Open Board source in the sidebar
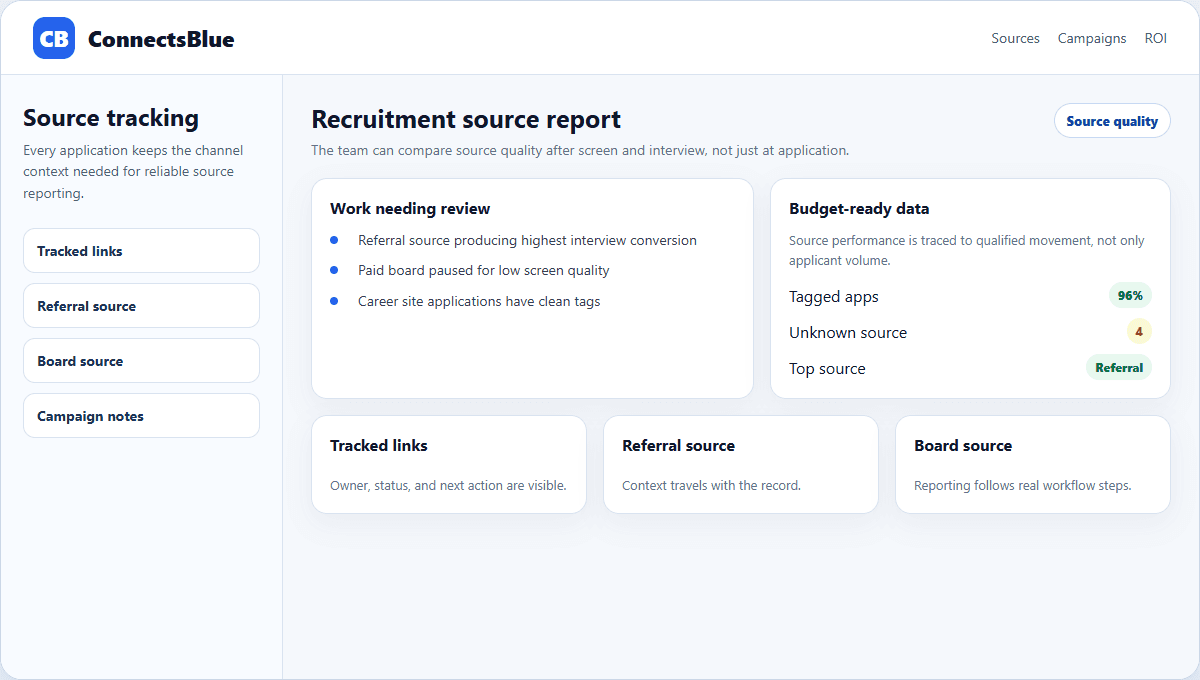The width and height of the screenshot is (1200, 680). [141, 361]
